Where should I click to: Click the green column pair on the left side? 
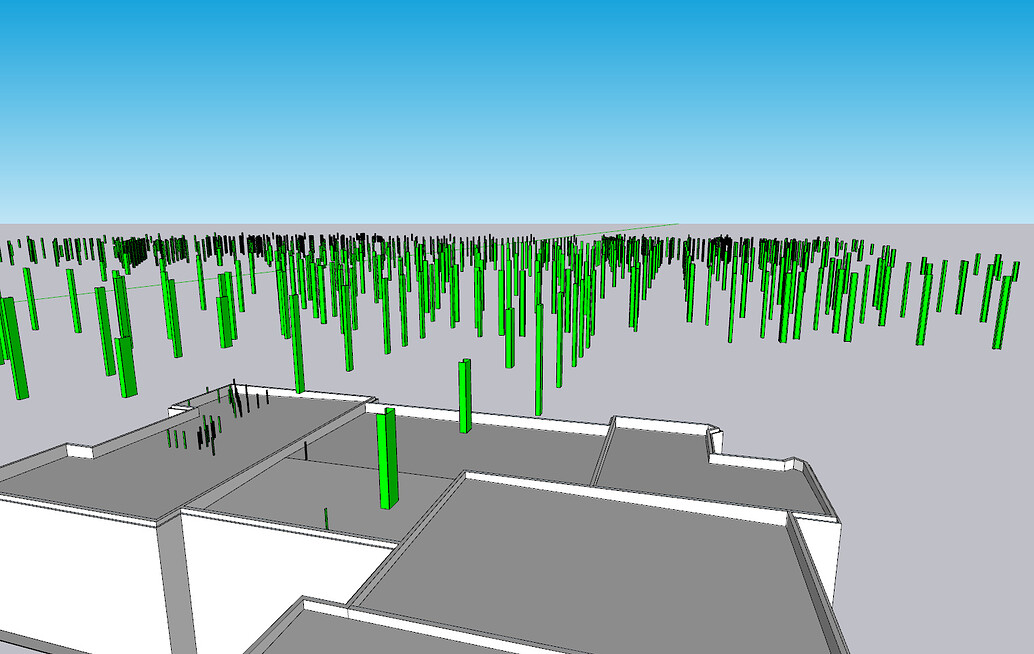point(125,340)
